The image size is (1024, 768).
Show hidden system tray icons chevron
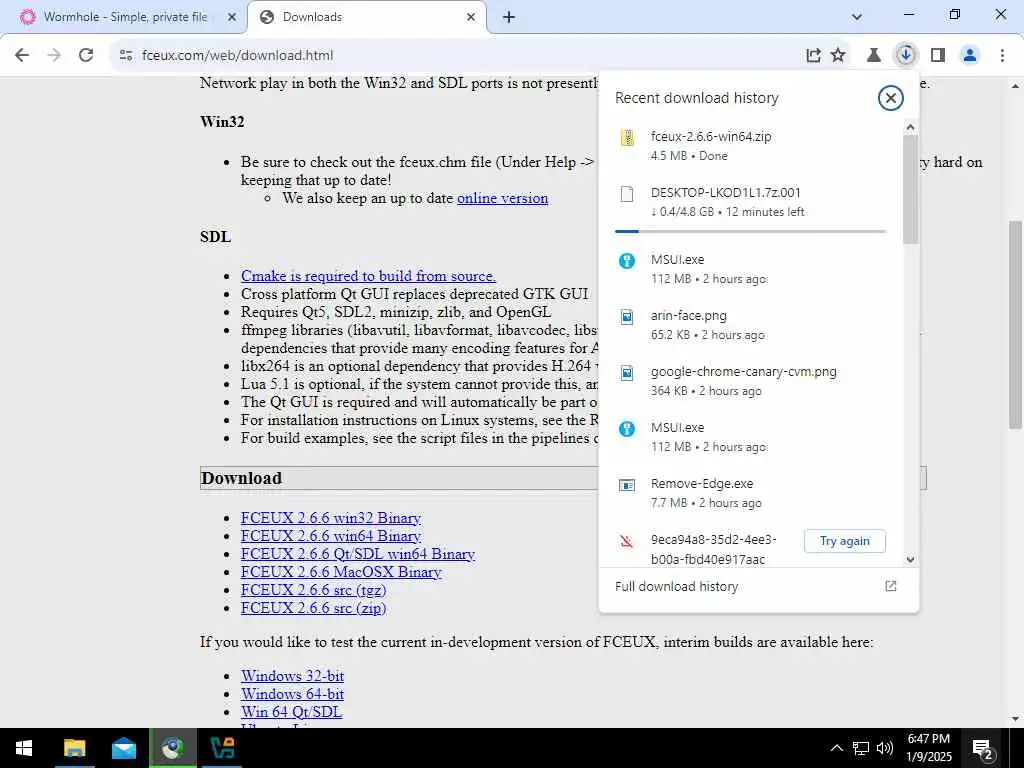[x=836, y=748]
